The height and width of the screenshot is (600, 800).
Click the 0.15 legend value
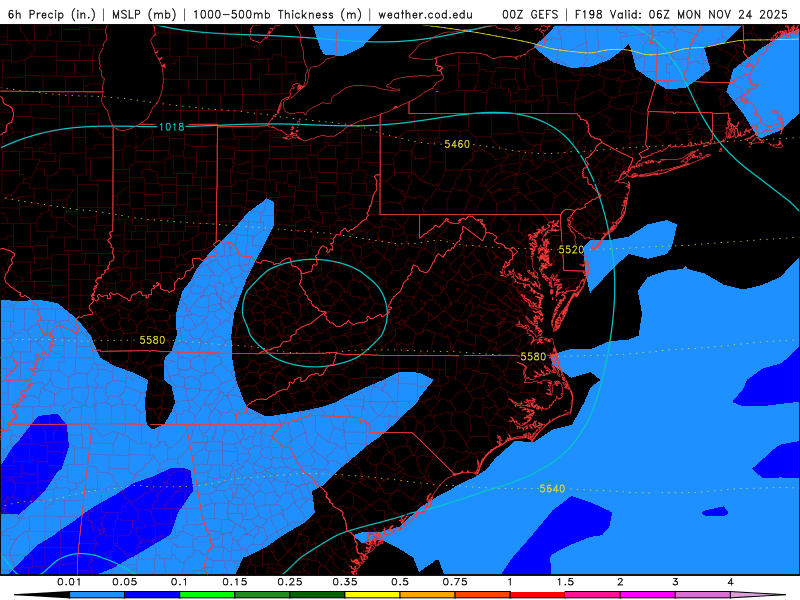coord(235,582)
